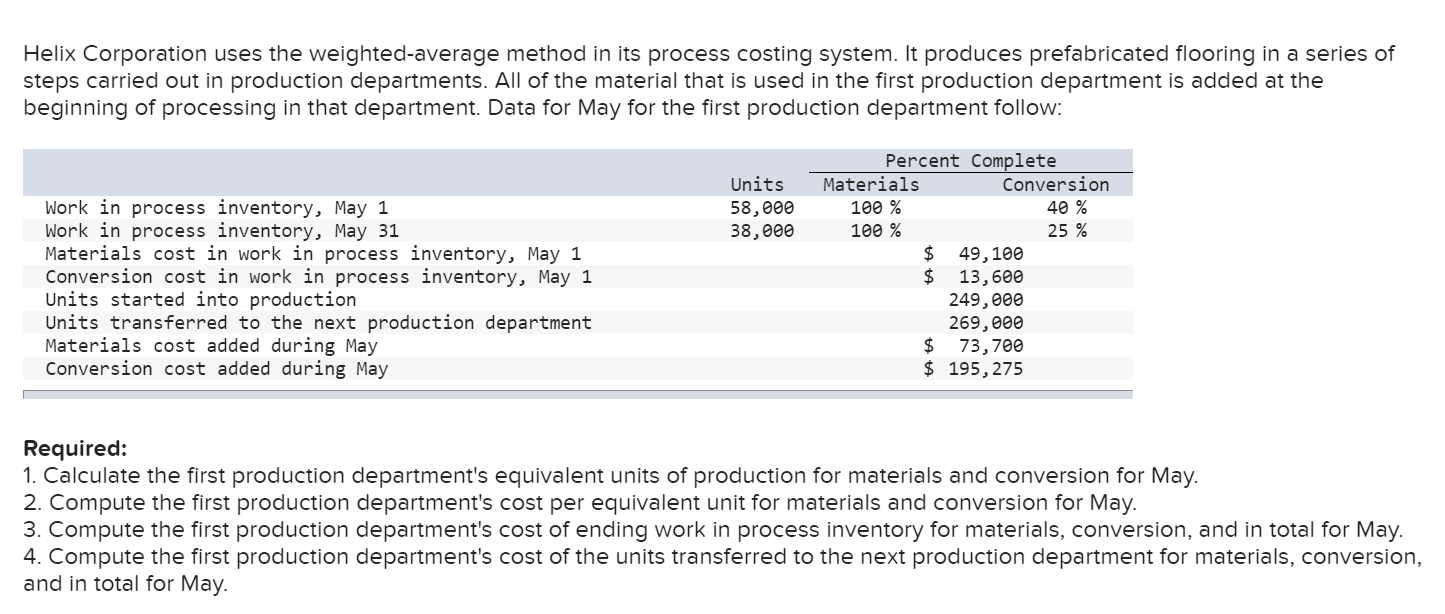Click the 'Helix Corporation' intro paragraph
This screenshot has width=1445, height=614.
pos(708,81)
